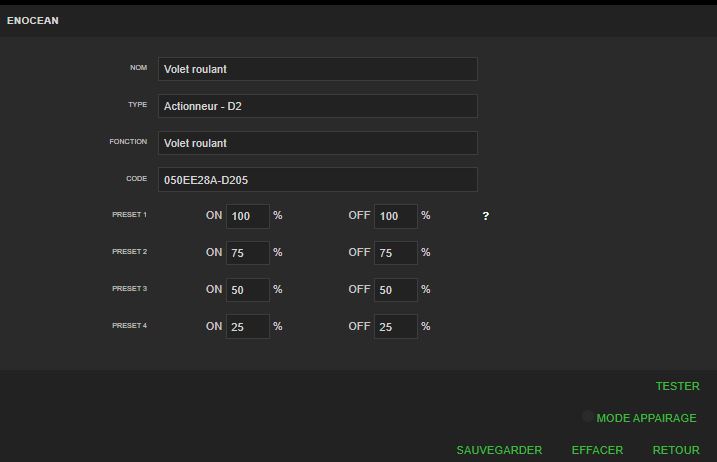Image resolution: width=717 pixels, height=462 pixels.
Task: Click the Preset 3 ON value box
Action: (247, 290)
